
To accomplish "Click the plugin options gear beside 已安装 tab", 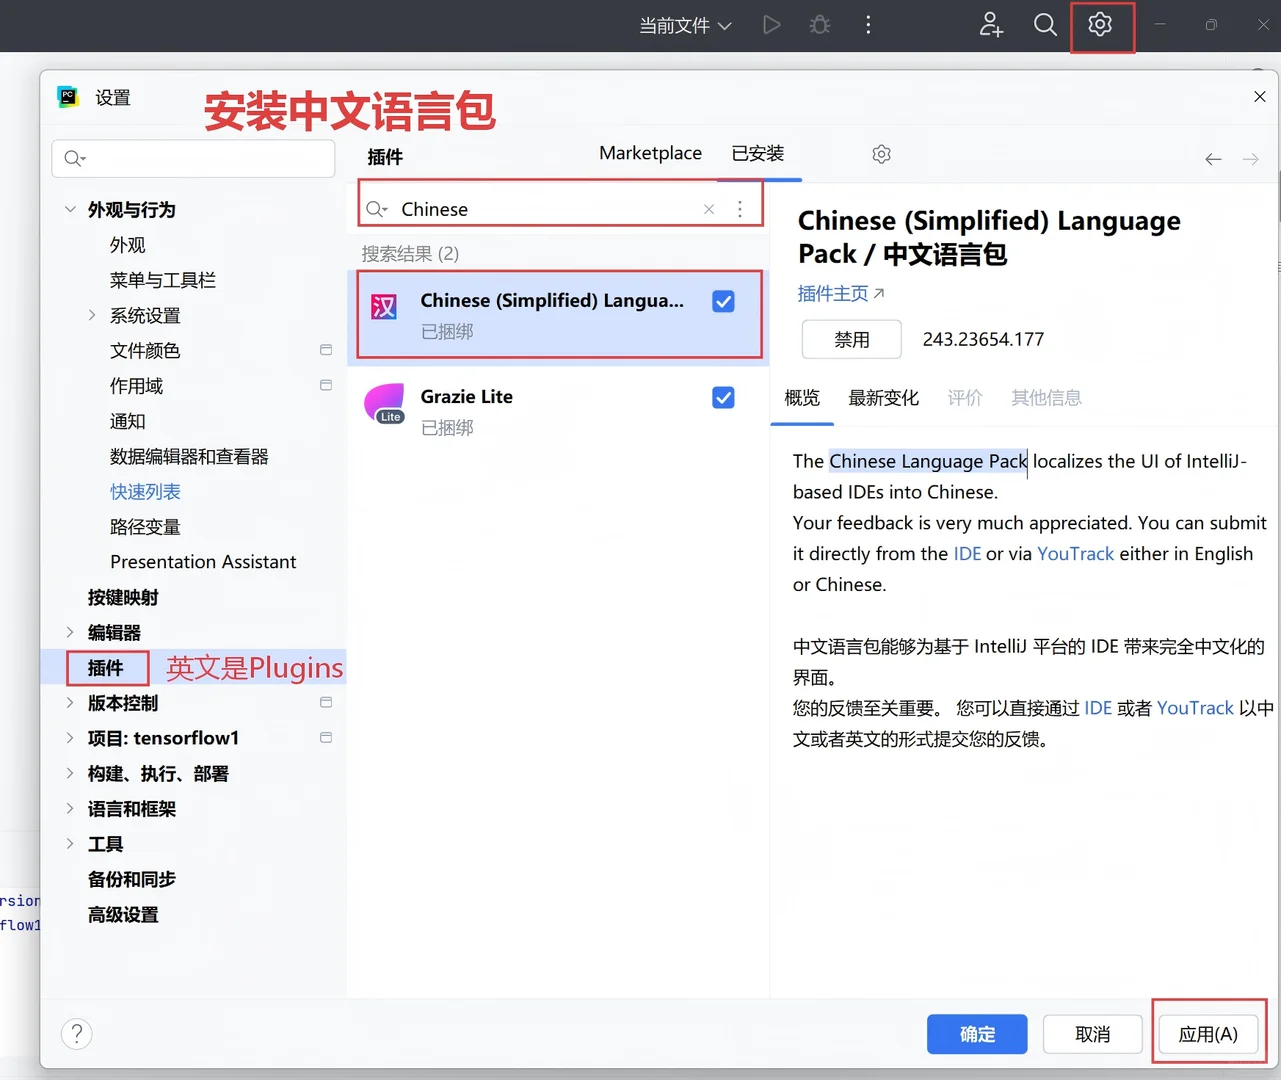I will [x=881, y=154].
